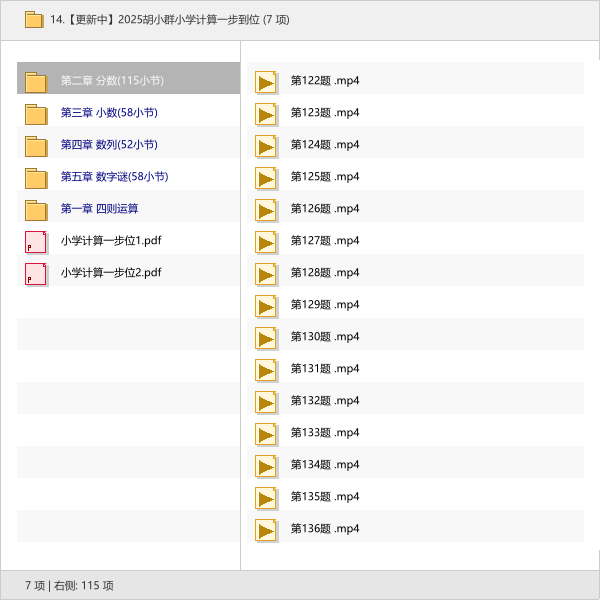
Task: Select the file 第135题 .mp4
Action: 324,497
